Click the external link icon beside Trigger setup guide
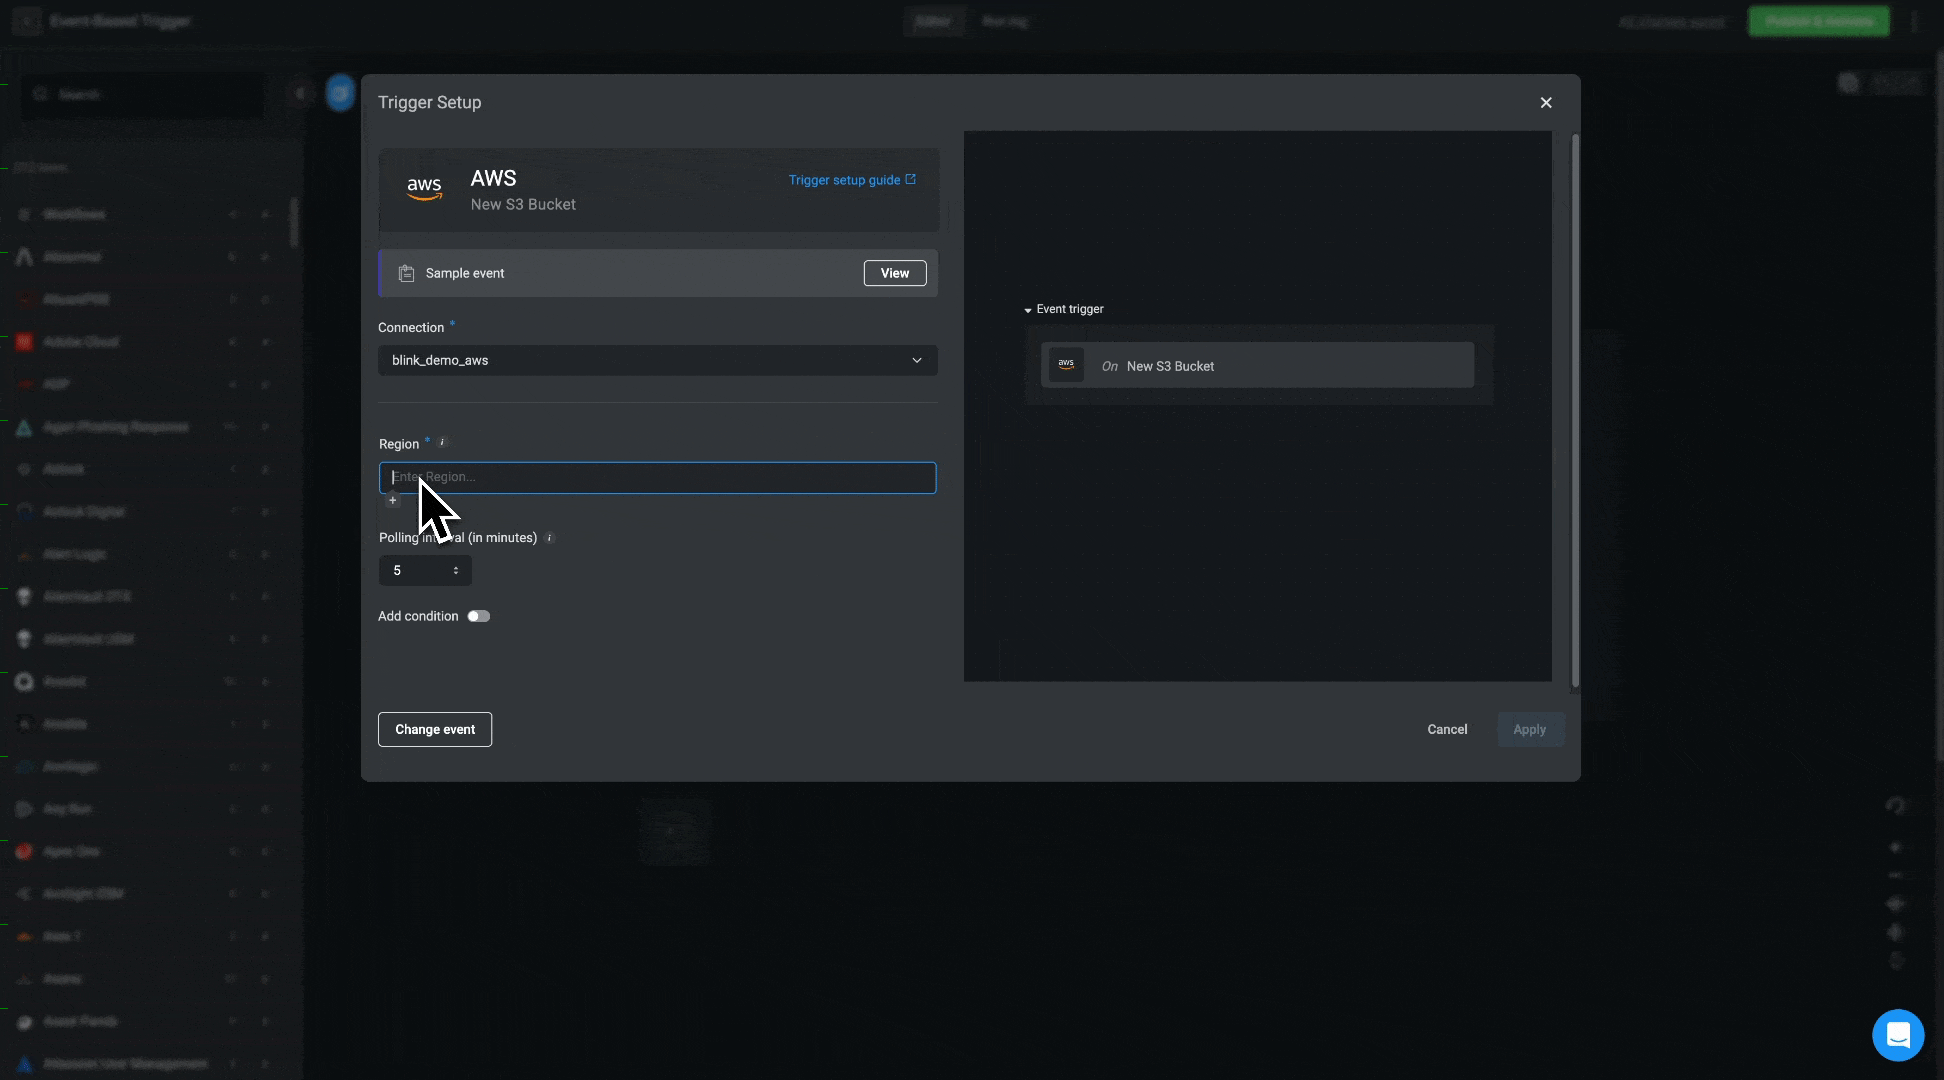This screenshot has width=1944, height=1080. pyautogui.click(x=910, y=180)
